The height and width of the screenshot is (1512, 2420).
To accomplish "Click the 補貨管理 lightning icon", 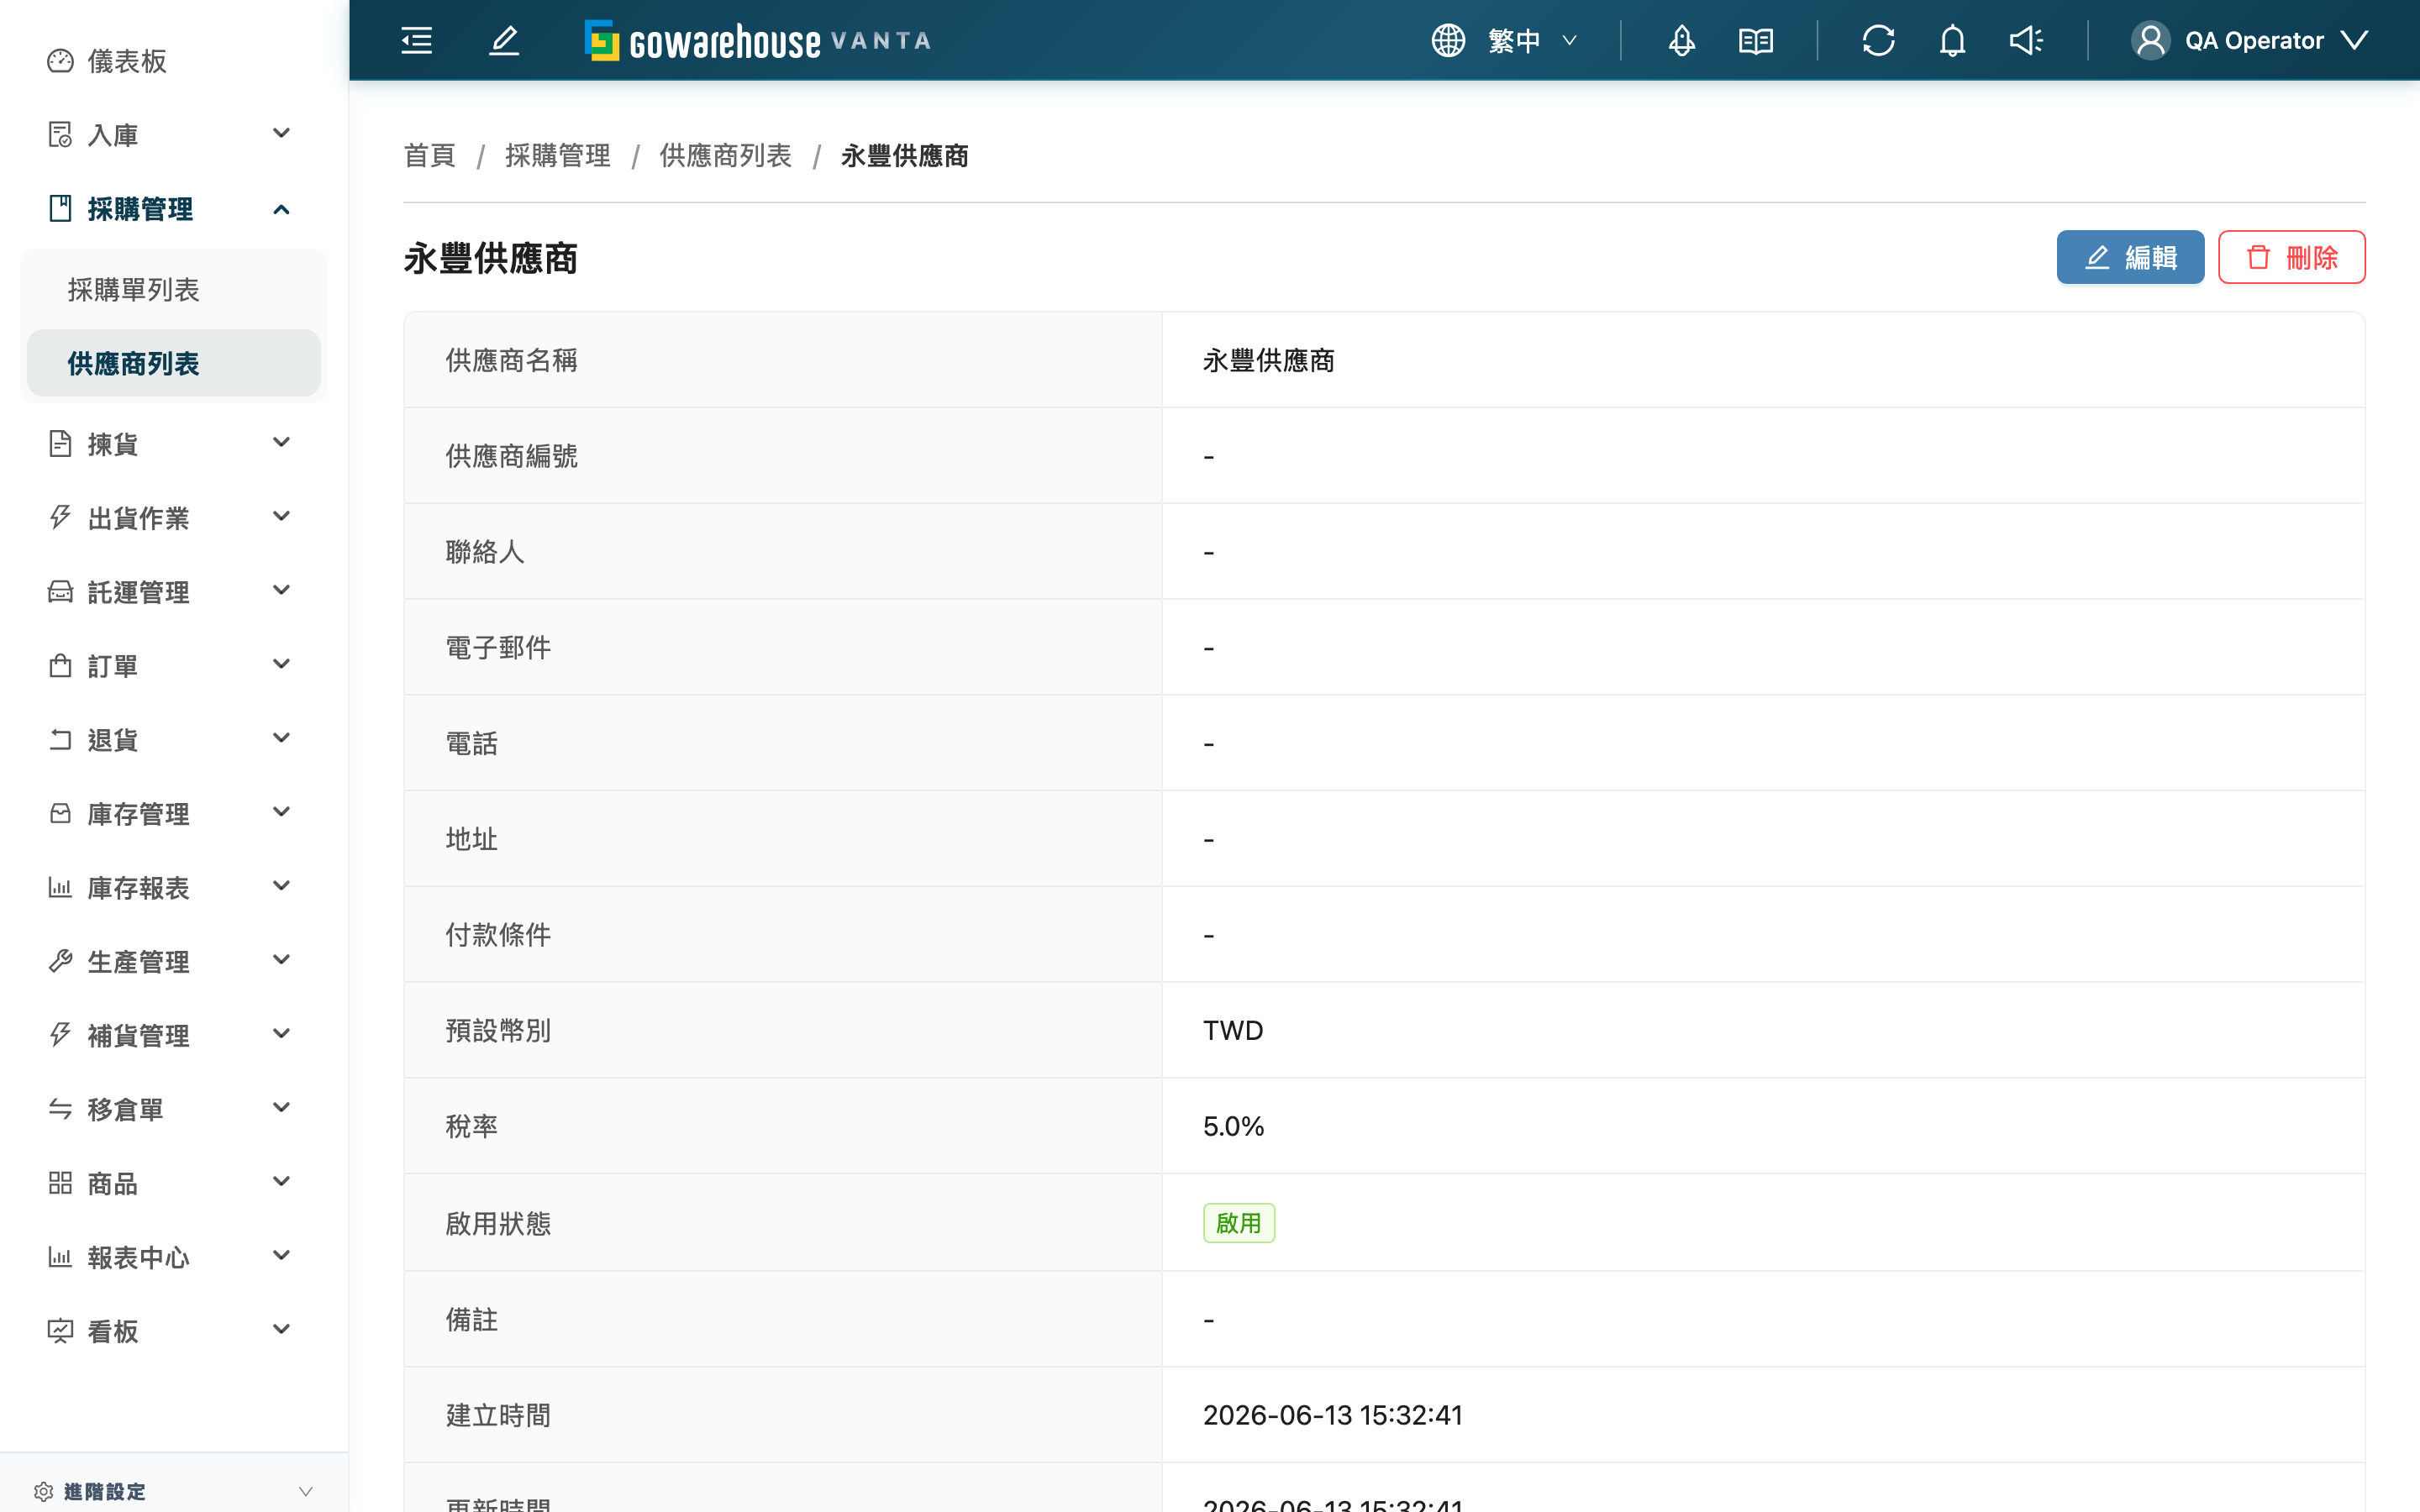I will 60,1035.
